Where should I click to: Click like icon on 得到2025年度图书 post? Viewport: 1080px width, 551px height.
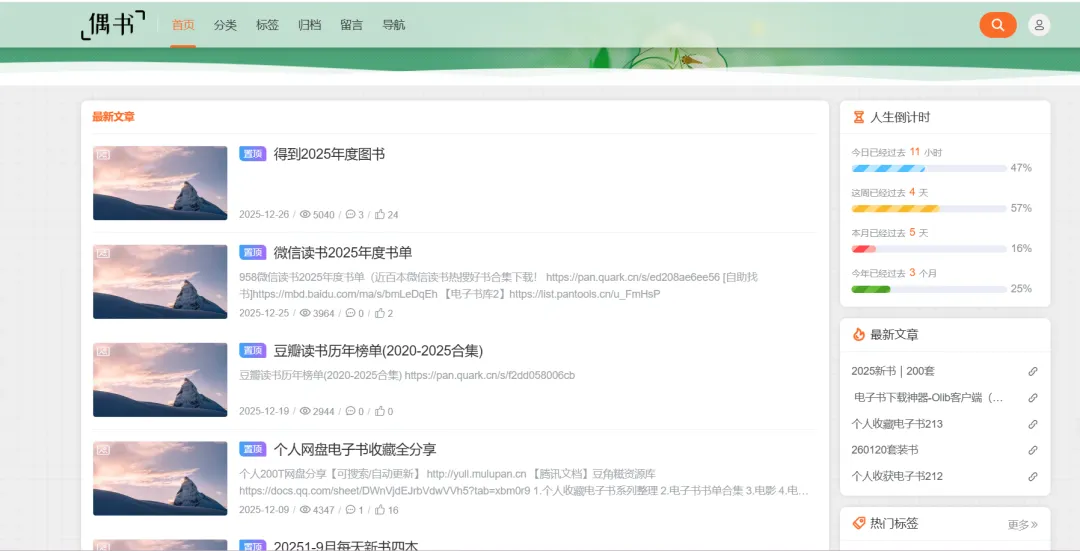[x=380, y=214]
